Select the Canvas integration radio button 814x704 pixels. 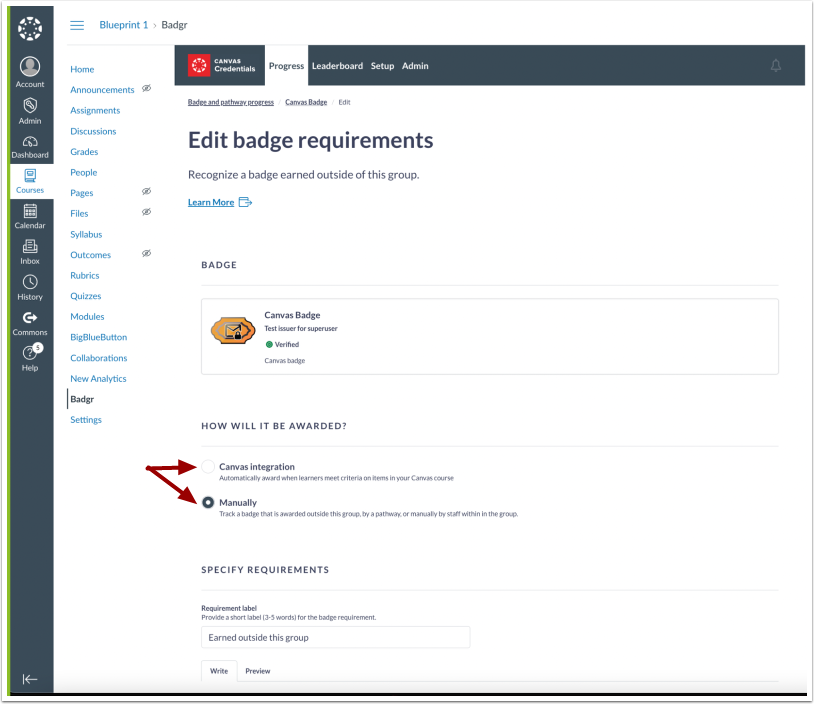(208, 467)
